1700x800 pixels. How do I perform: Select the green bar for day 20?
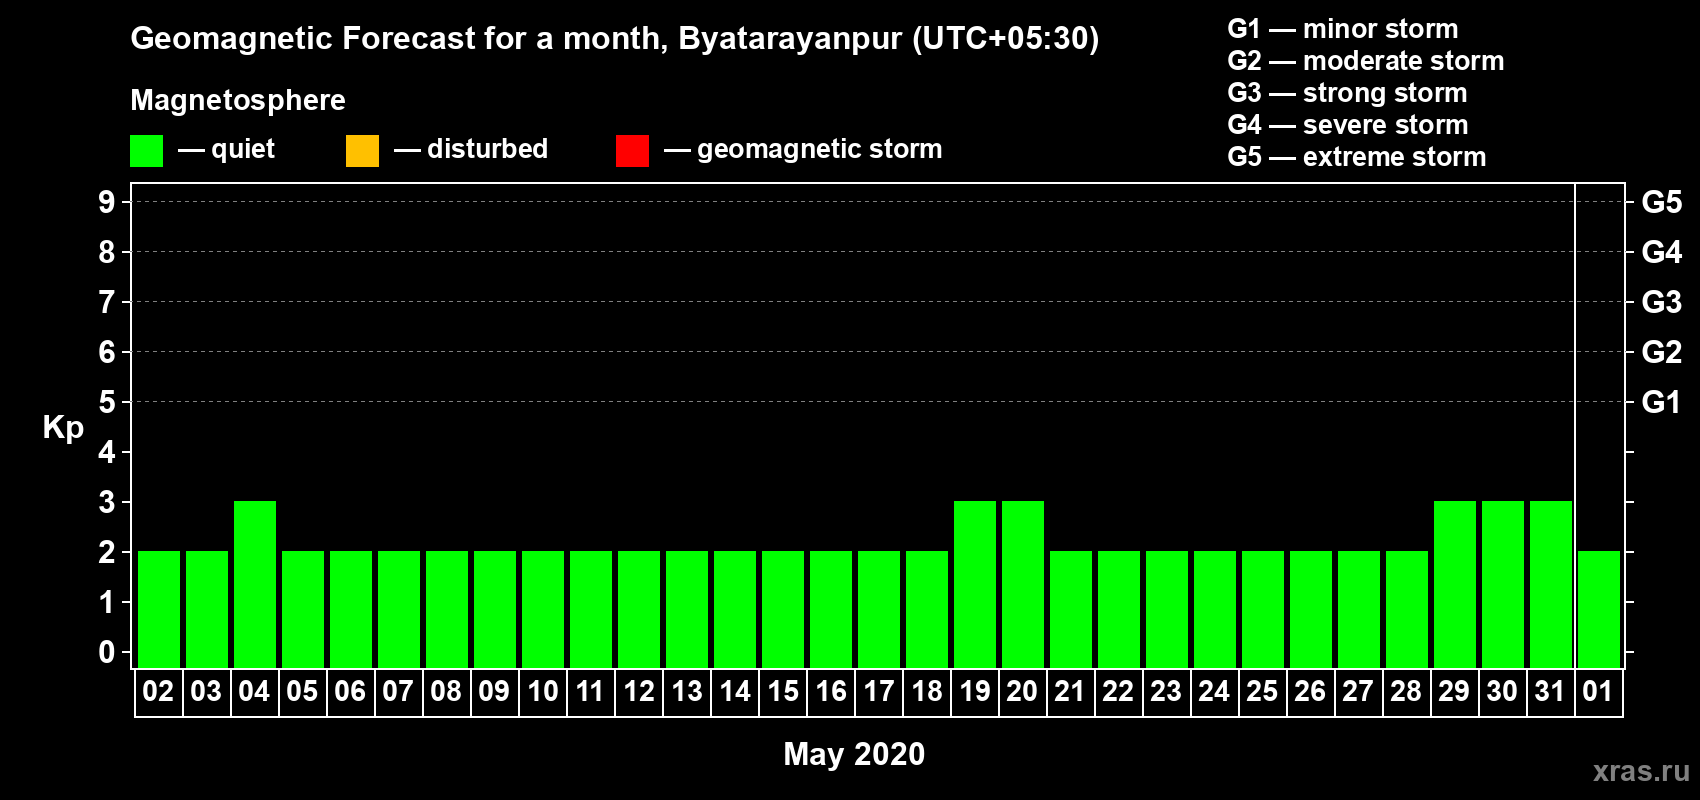pos(1023,584)
